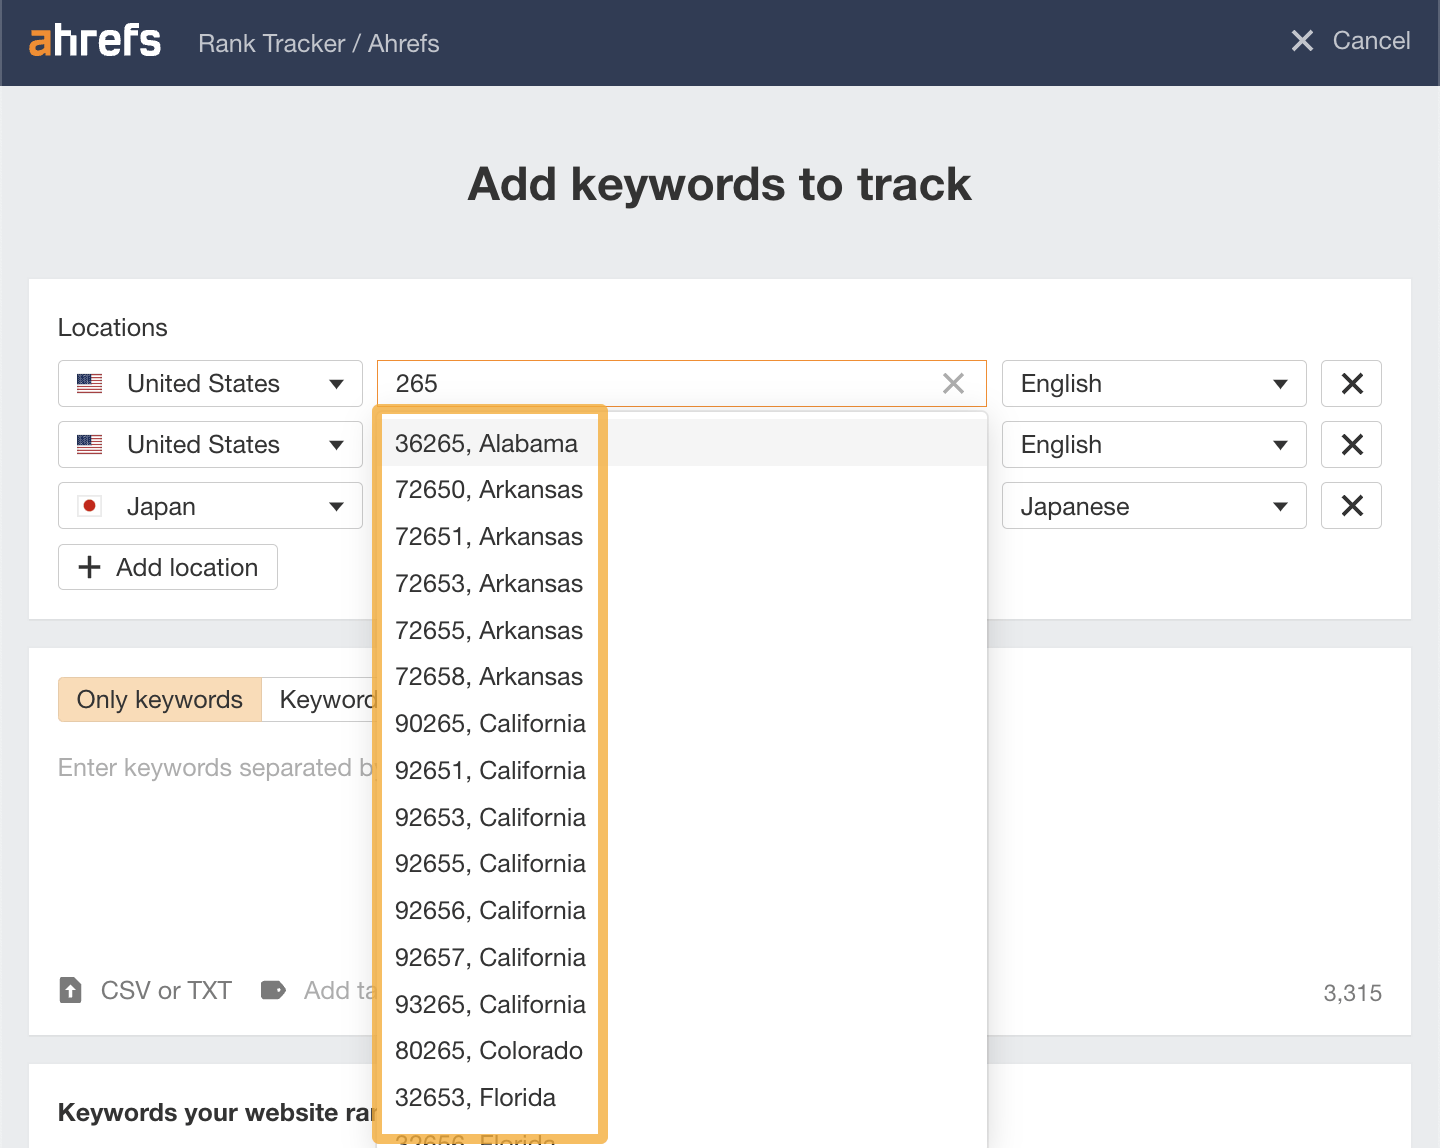1440x1148 pixels.
Task: Remove the Japan location row
Action: tap(1351, 505)
